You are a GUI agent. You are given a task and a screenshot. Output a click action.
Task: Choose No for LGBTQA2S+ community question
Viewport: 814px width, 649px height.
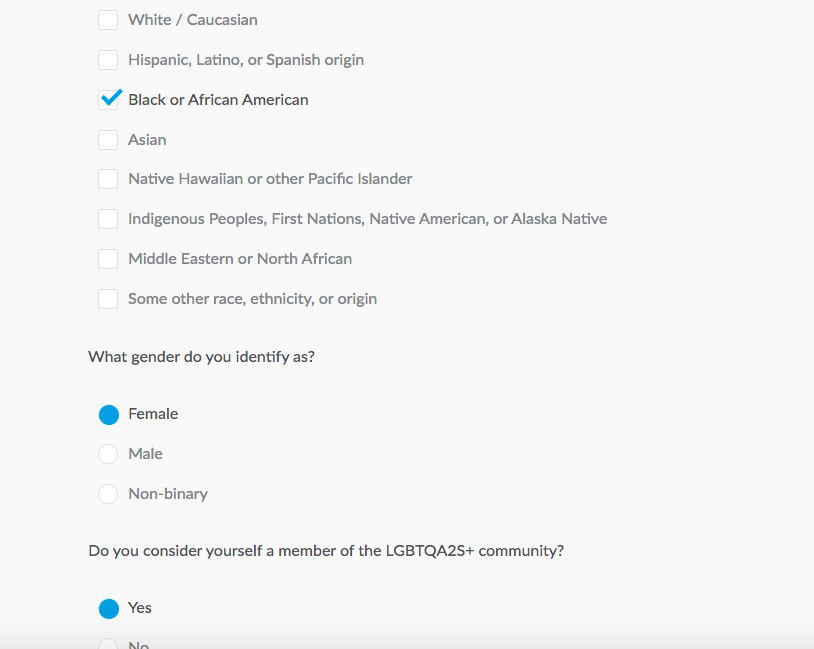pos(108,645)
